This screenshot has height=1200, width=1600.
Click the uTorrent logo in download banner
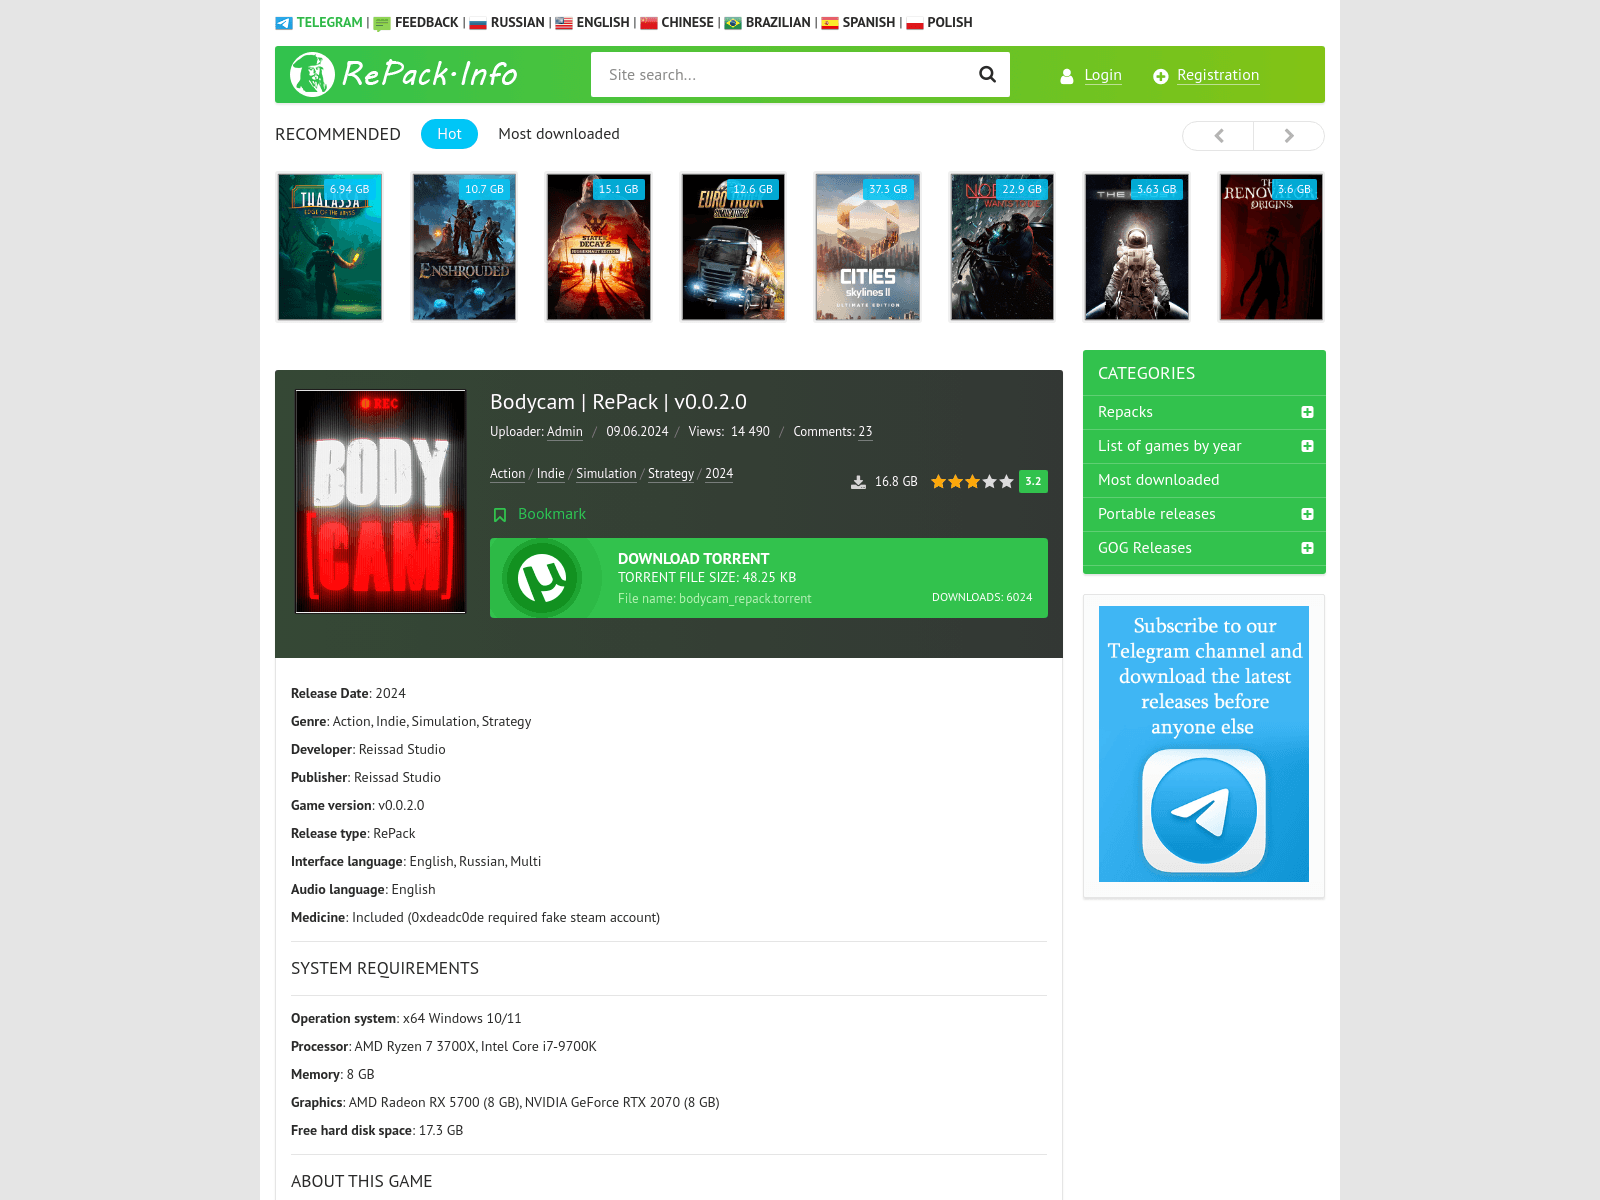[x=542, y=578]
